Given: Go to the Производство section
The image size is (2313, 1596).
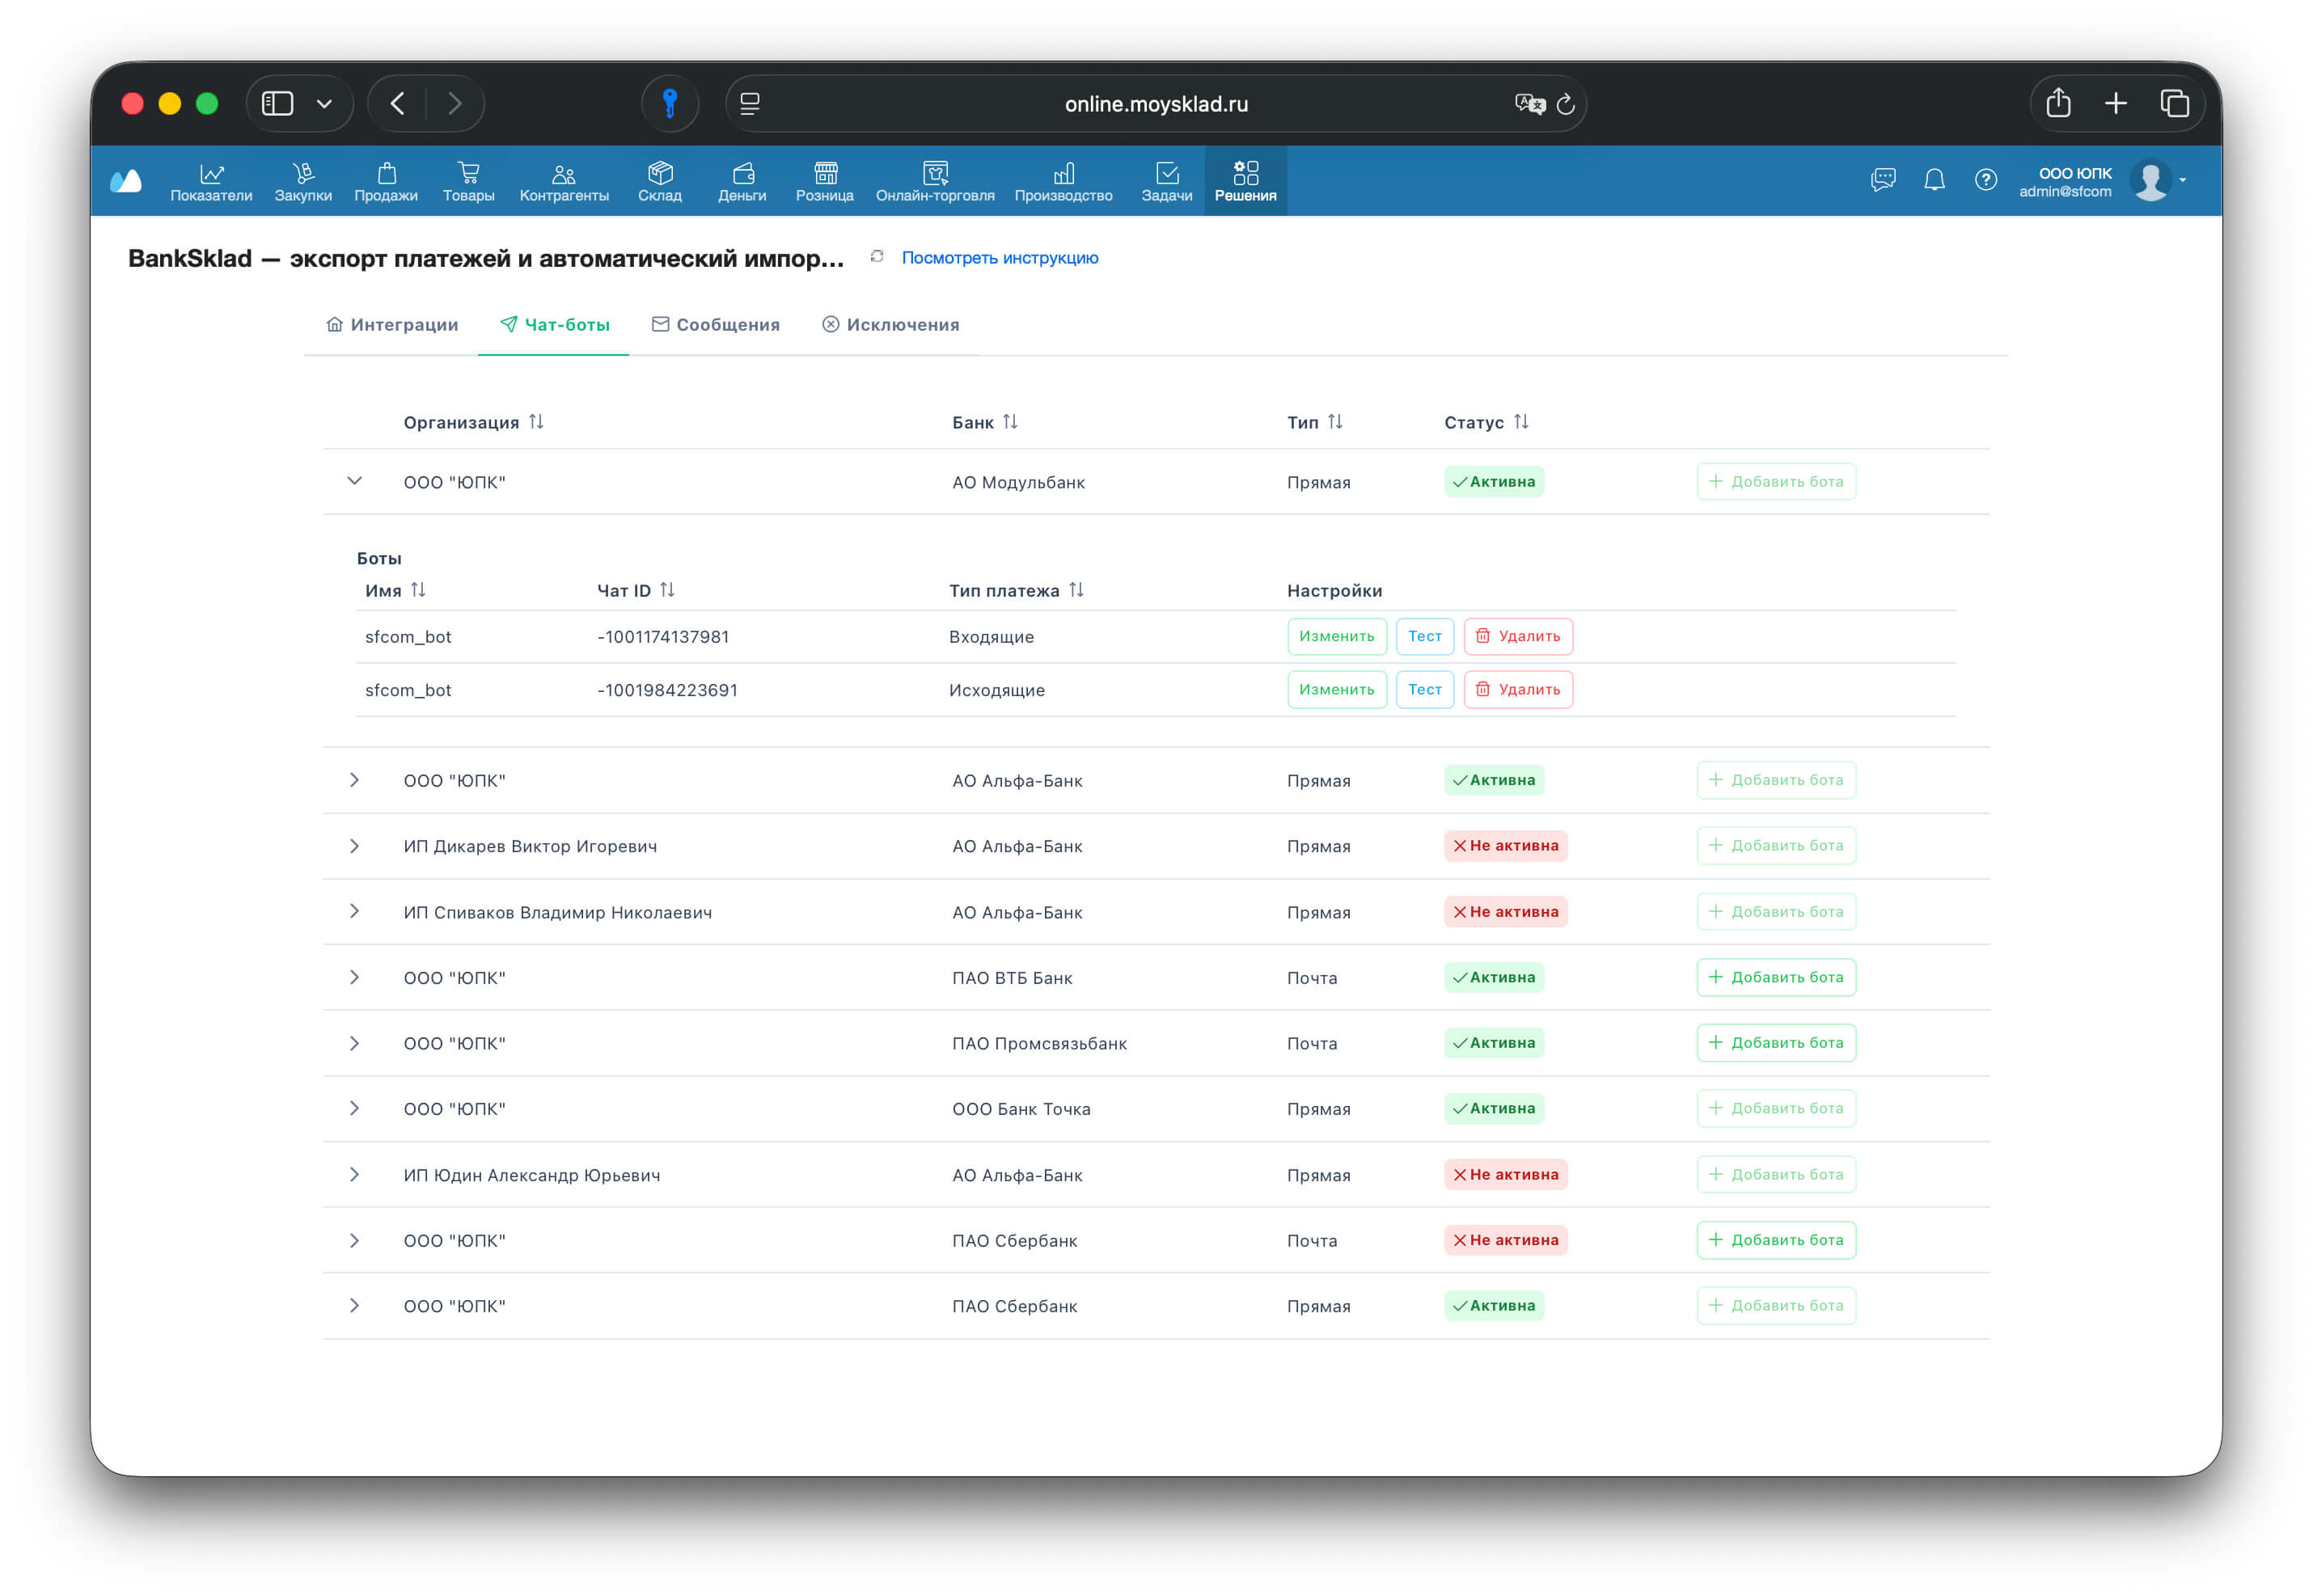Looking at the screenshot, I should tap(1063, 182).
